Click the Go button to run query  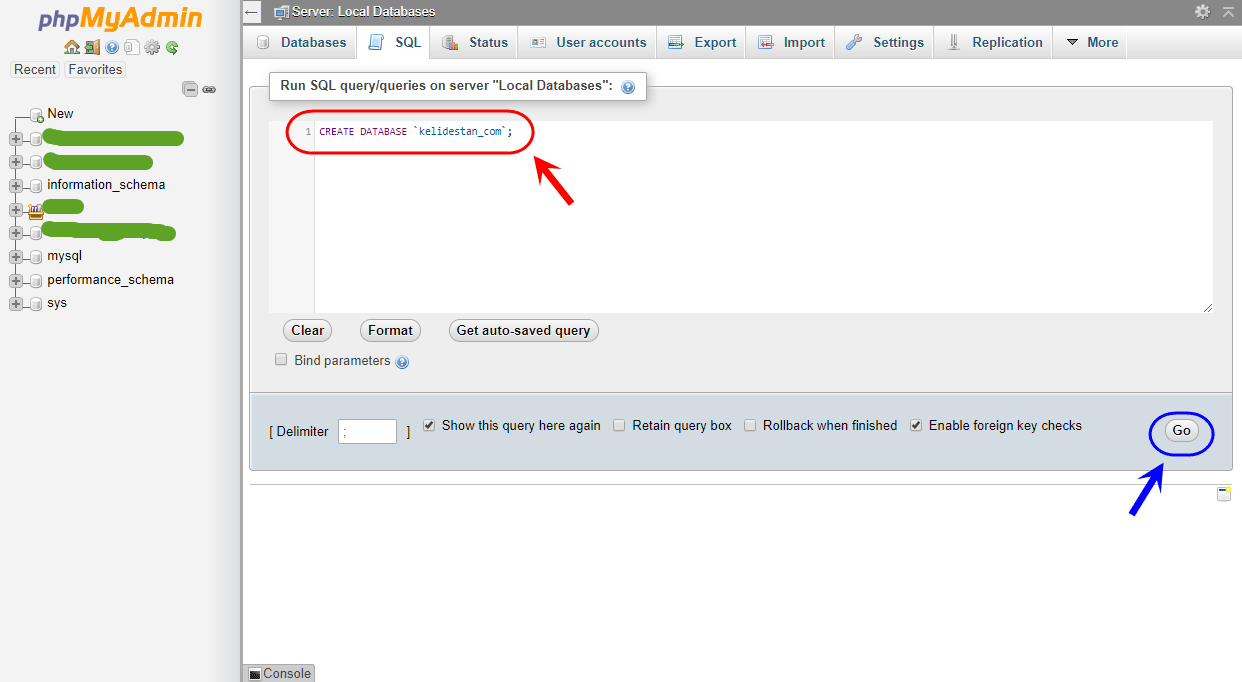tap(1182, 430)
